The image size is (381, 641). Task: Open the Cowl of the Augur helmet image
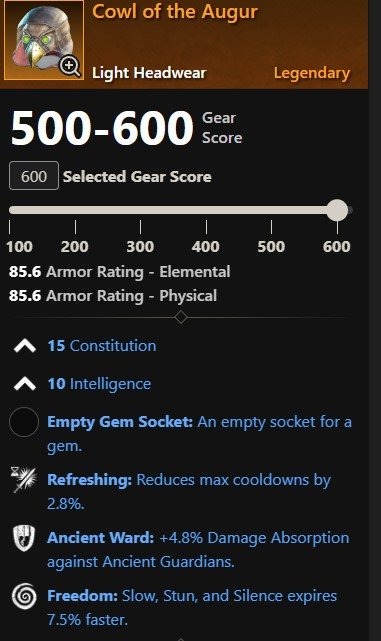(x=44, y=40)
